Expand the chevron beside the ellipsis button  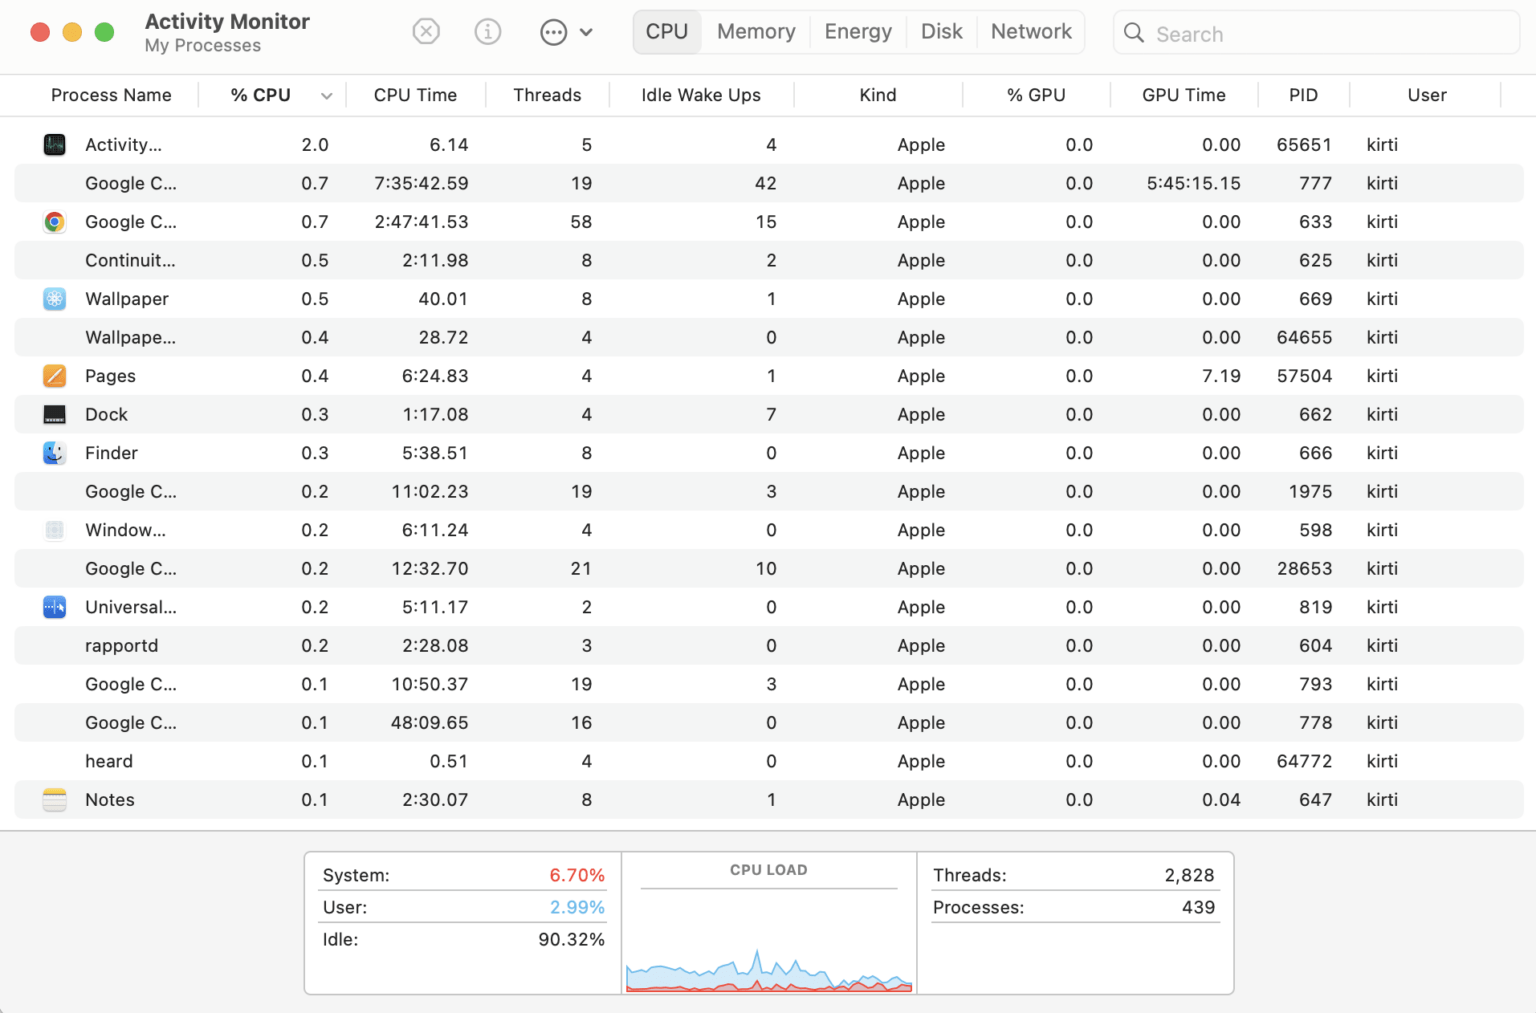point(586,32)
